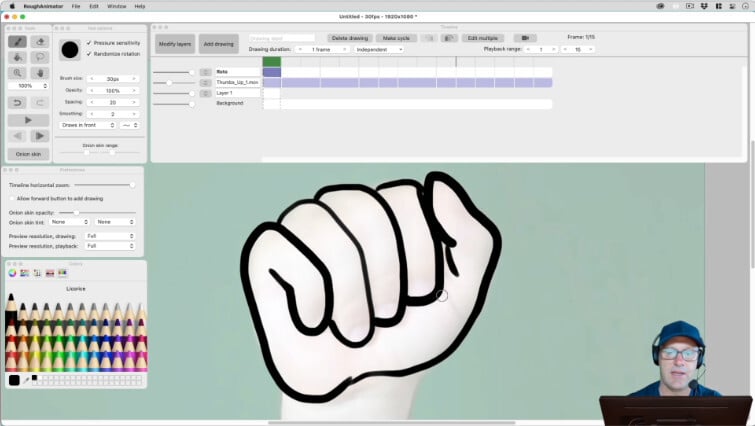The image size is (755, 426).
Task: Click the copy-drawing icon next to Make cycle
Action: coord(429,38)
